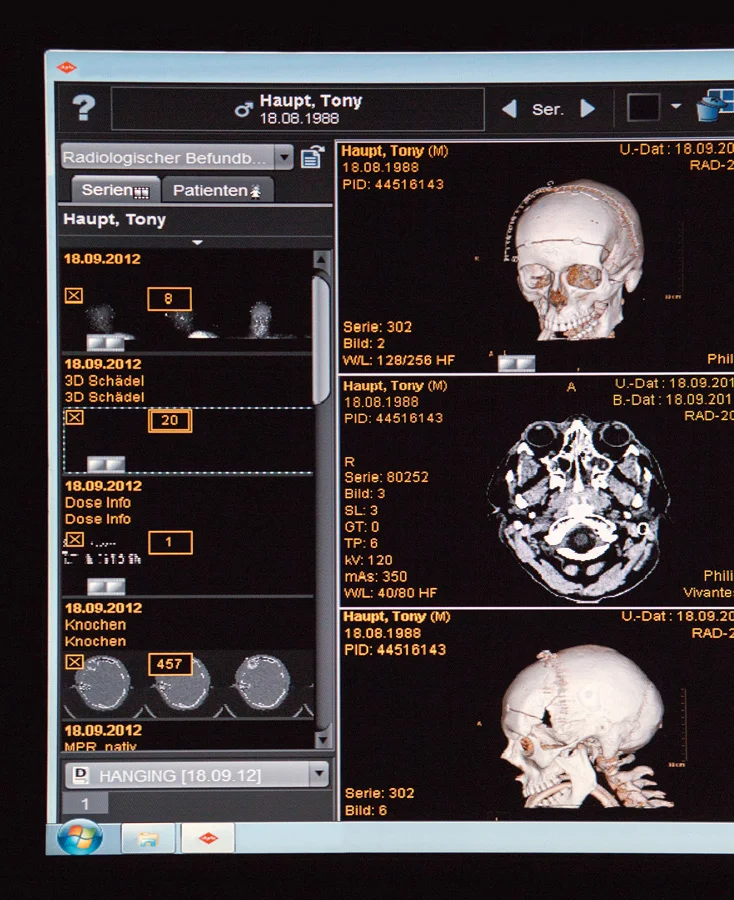Screen dimensions: 734x900
Task: Click 'W/L: 40/80 HF' in CT viewport
Action: [x=390, y=592]
